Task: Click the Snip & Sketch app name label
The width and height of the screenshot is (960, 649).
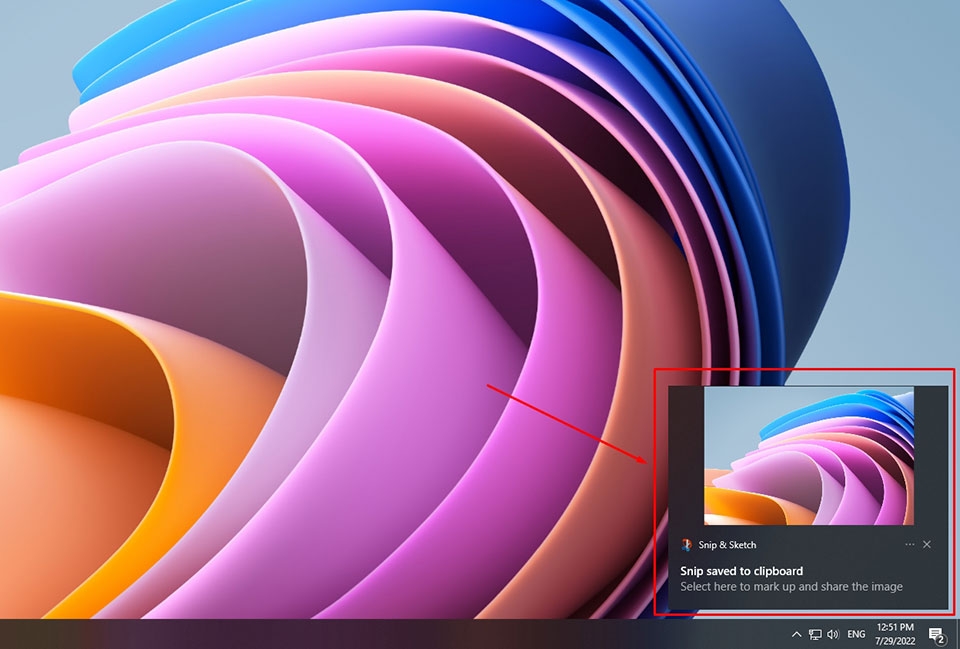Action: click(727, 545)
